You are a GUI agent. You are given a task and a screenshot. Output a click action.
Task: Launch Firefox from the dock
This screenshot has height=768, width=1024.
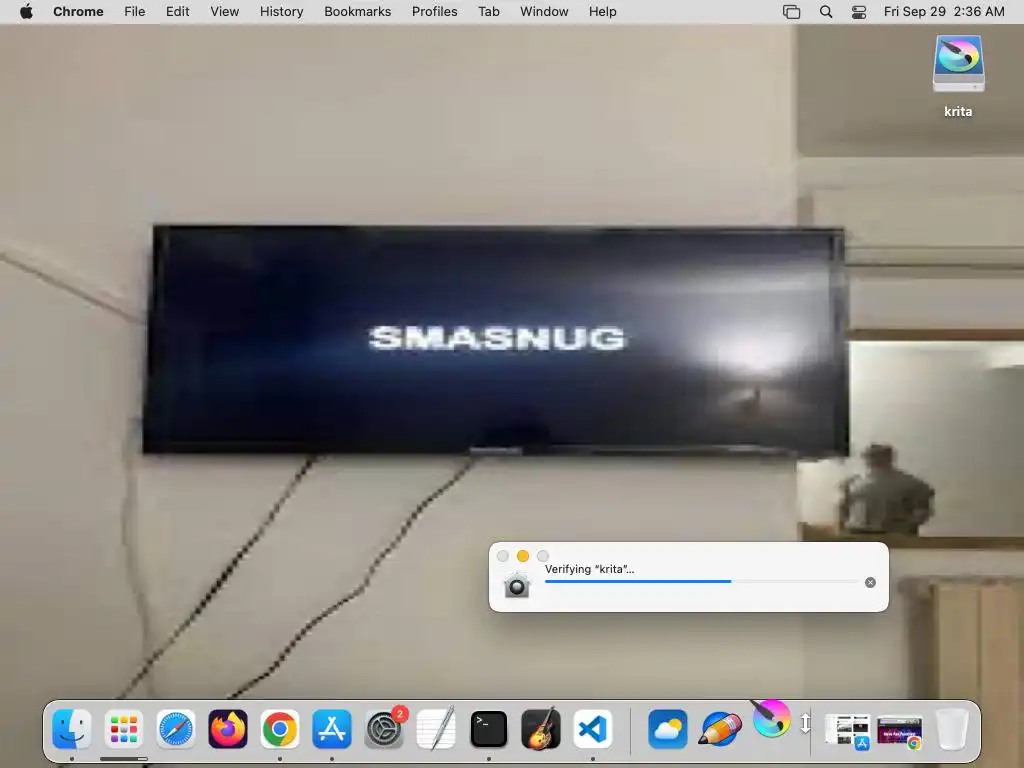[x=227, y=729]
